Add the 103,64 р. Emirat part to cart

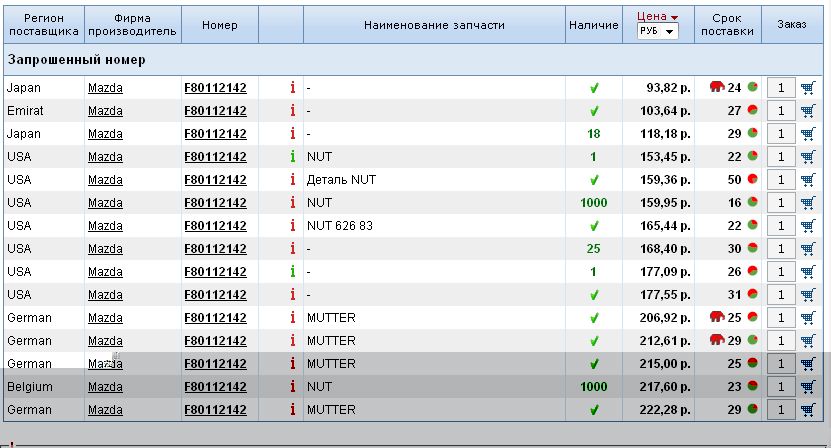(x=808, y=111)
